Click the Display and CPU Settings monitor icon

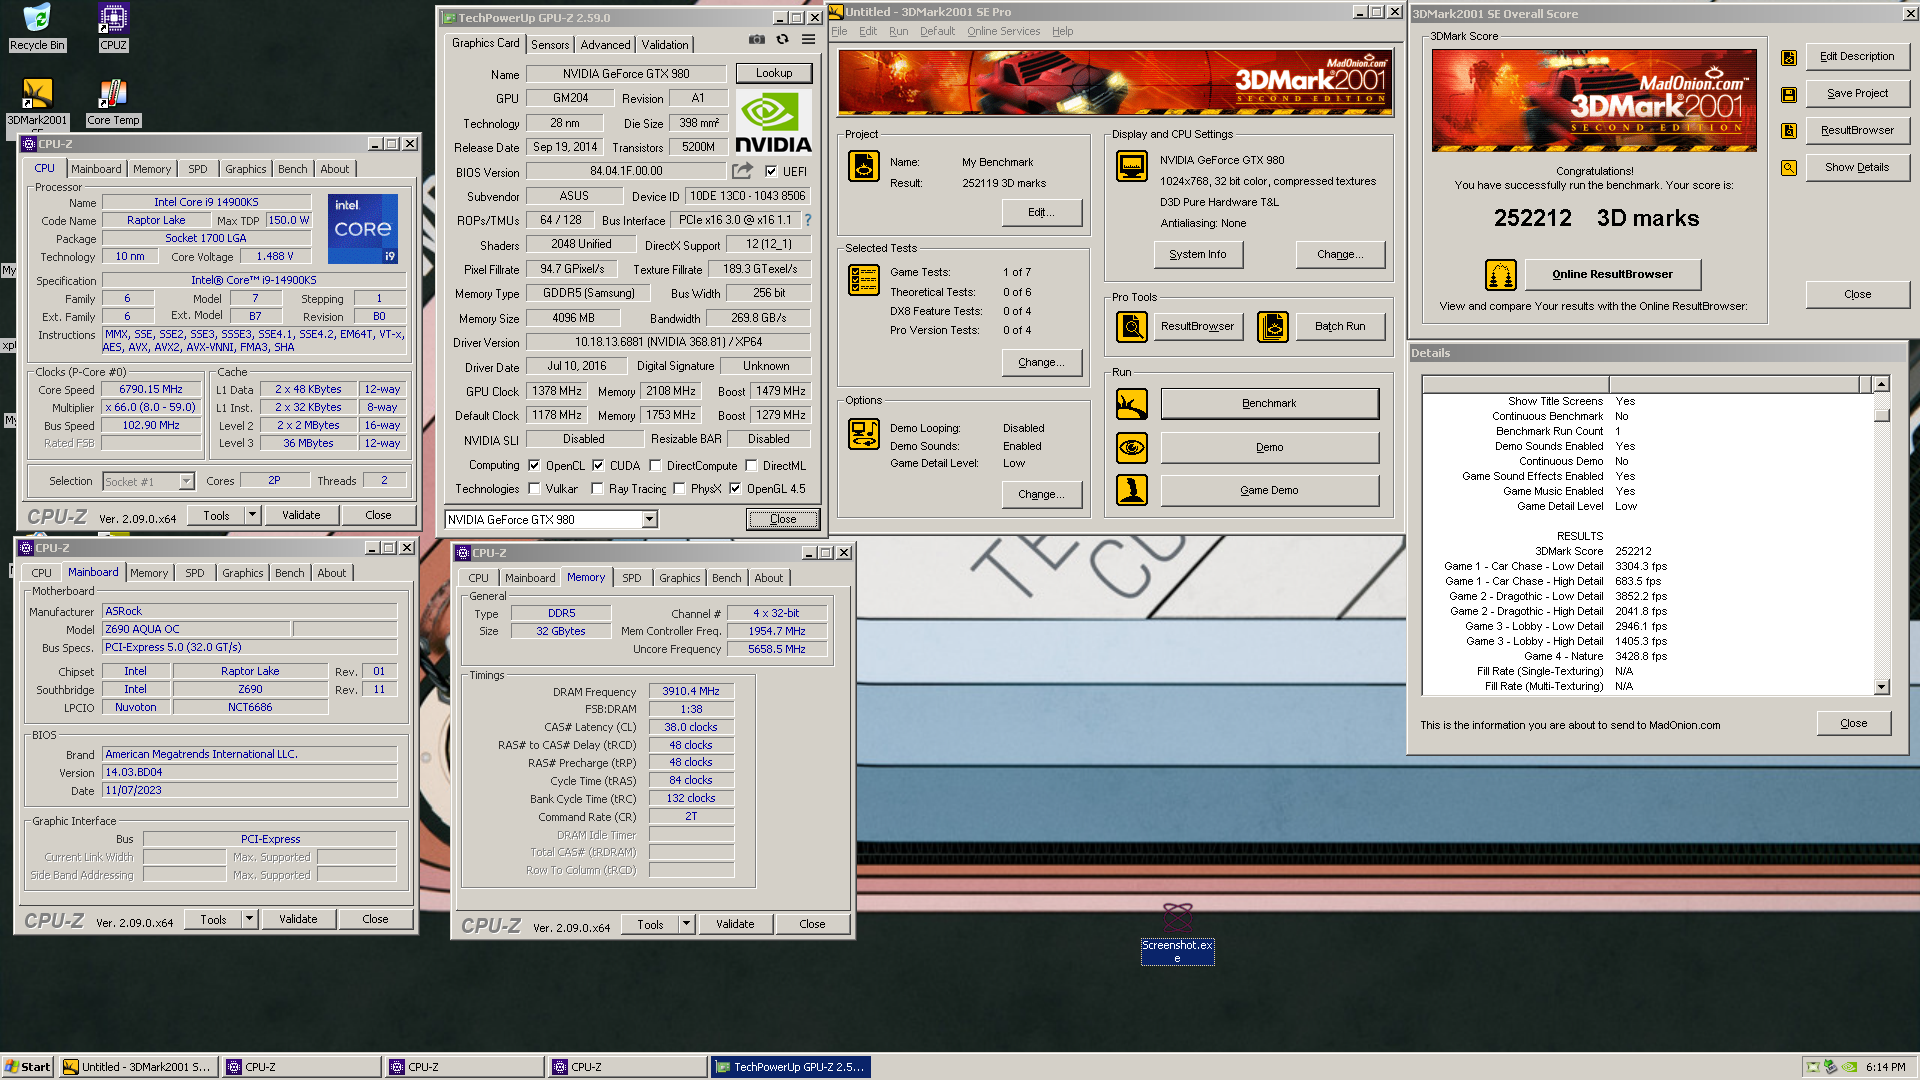click(x=1131, y=166)
